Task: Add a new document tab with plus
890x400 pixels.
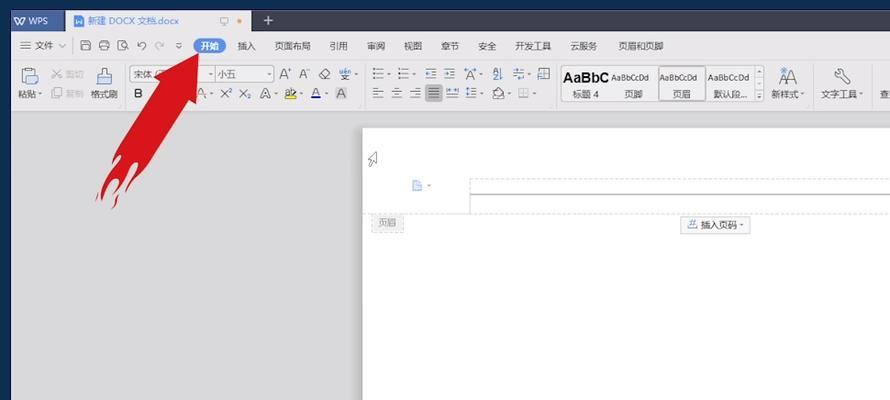Action: [x=268, y=21]
